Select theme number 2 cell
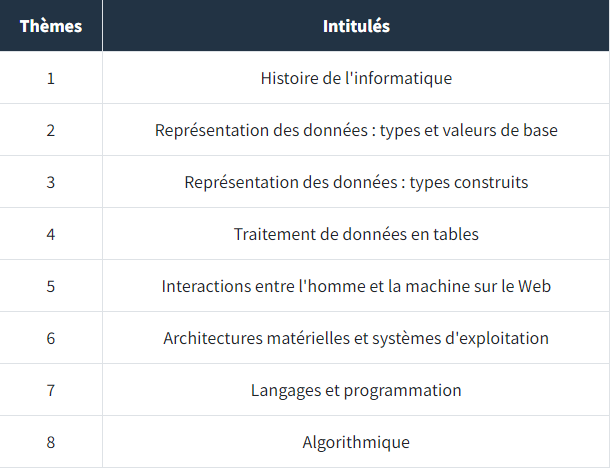Viewport: 611px width, 469px height. 51,130
